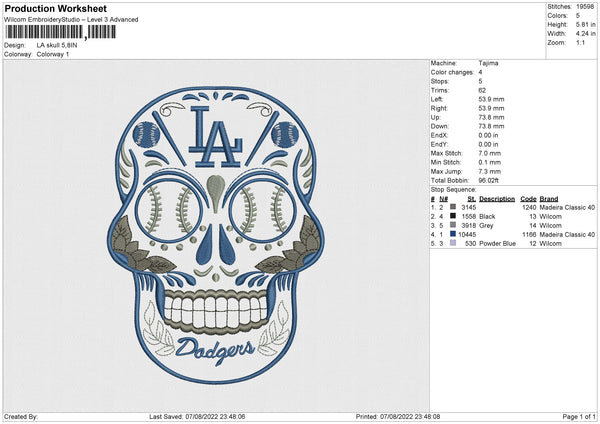The width and height of the screenshot is (600, 424).
Task: Click the Madeira Classic 40 brand in row one
Action: click(568, 207)
